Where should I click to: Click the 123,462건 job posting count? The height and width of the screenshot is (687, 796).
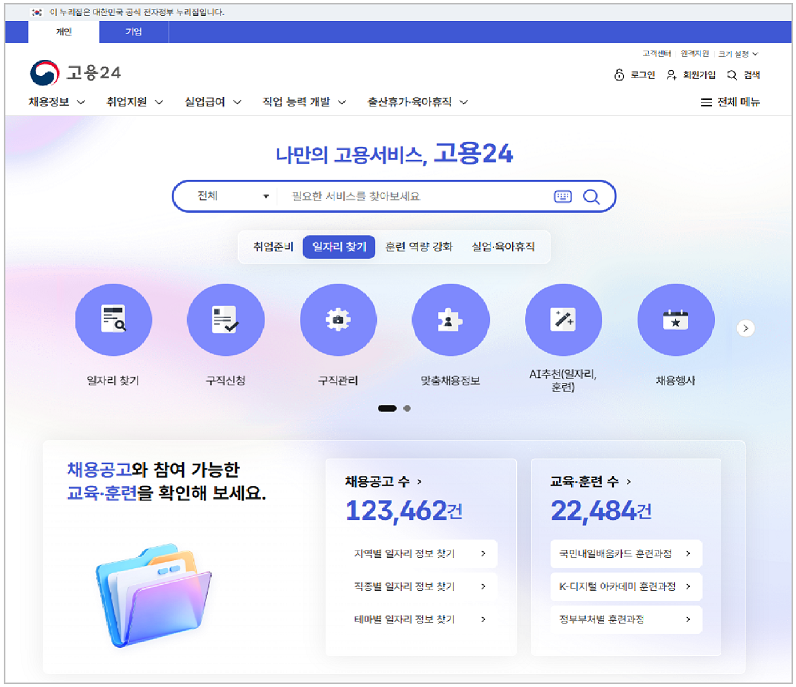[x=404, y=511]
